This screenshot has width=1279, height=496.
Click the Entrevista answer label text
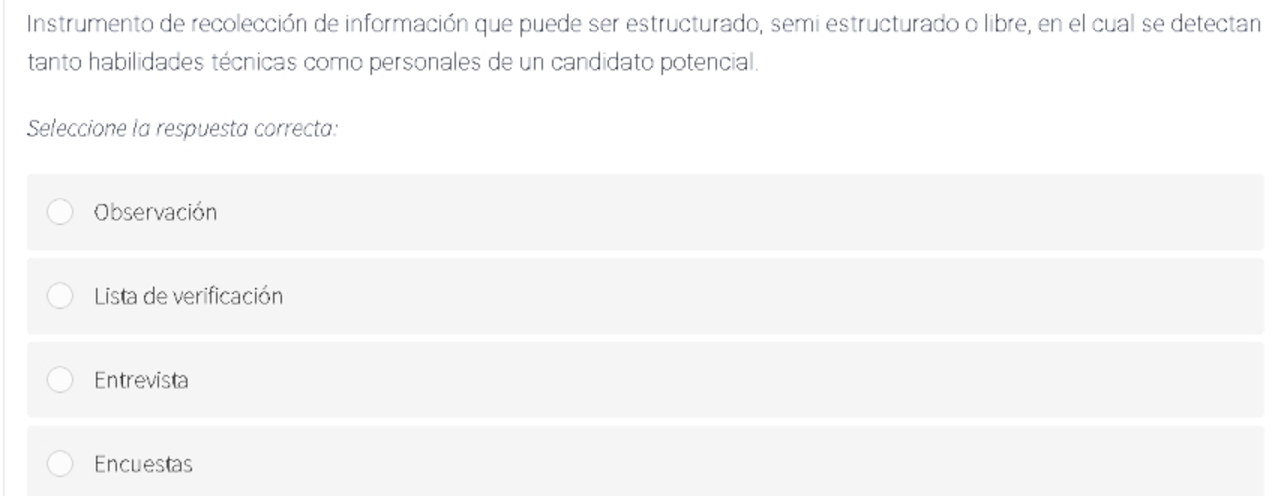click(141, 381)
